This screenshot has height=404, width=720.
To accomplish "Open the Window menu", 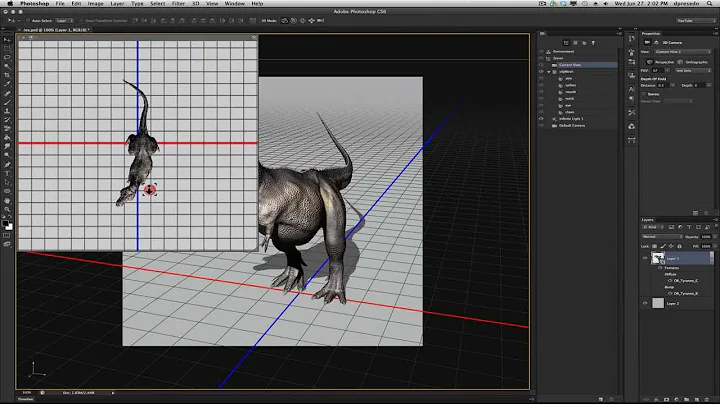I will pyautogui.click(x=235, y=4).
